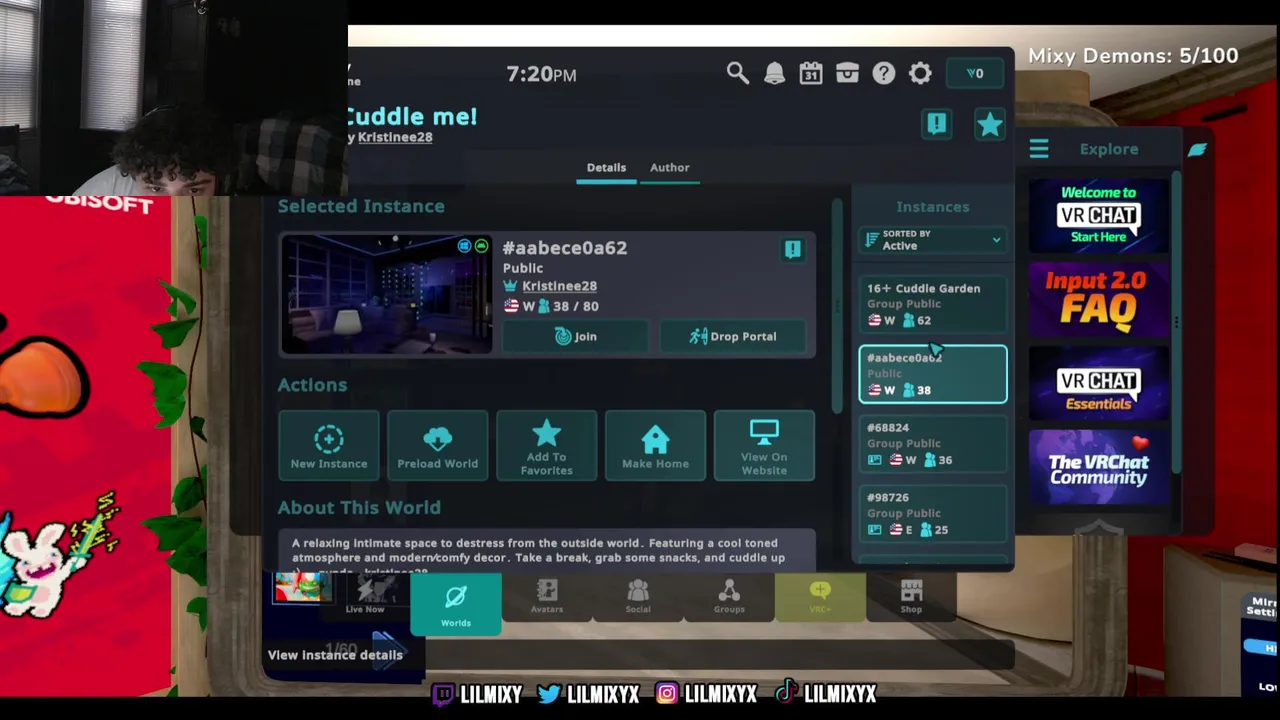
Task: Open The VRChat Community tile
Action: click(x=1098, y=468)
